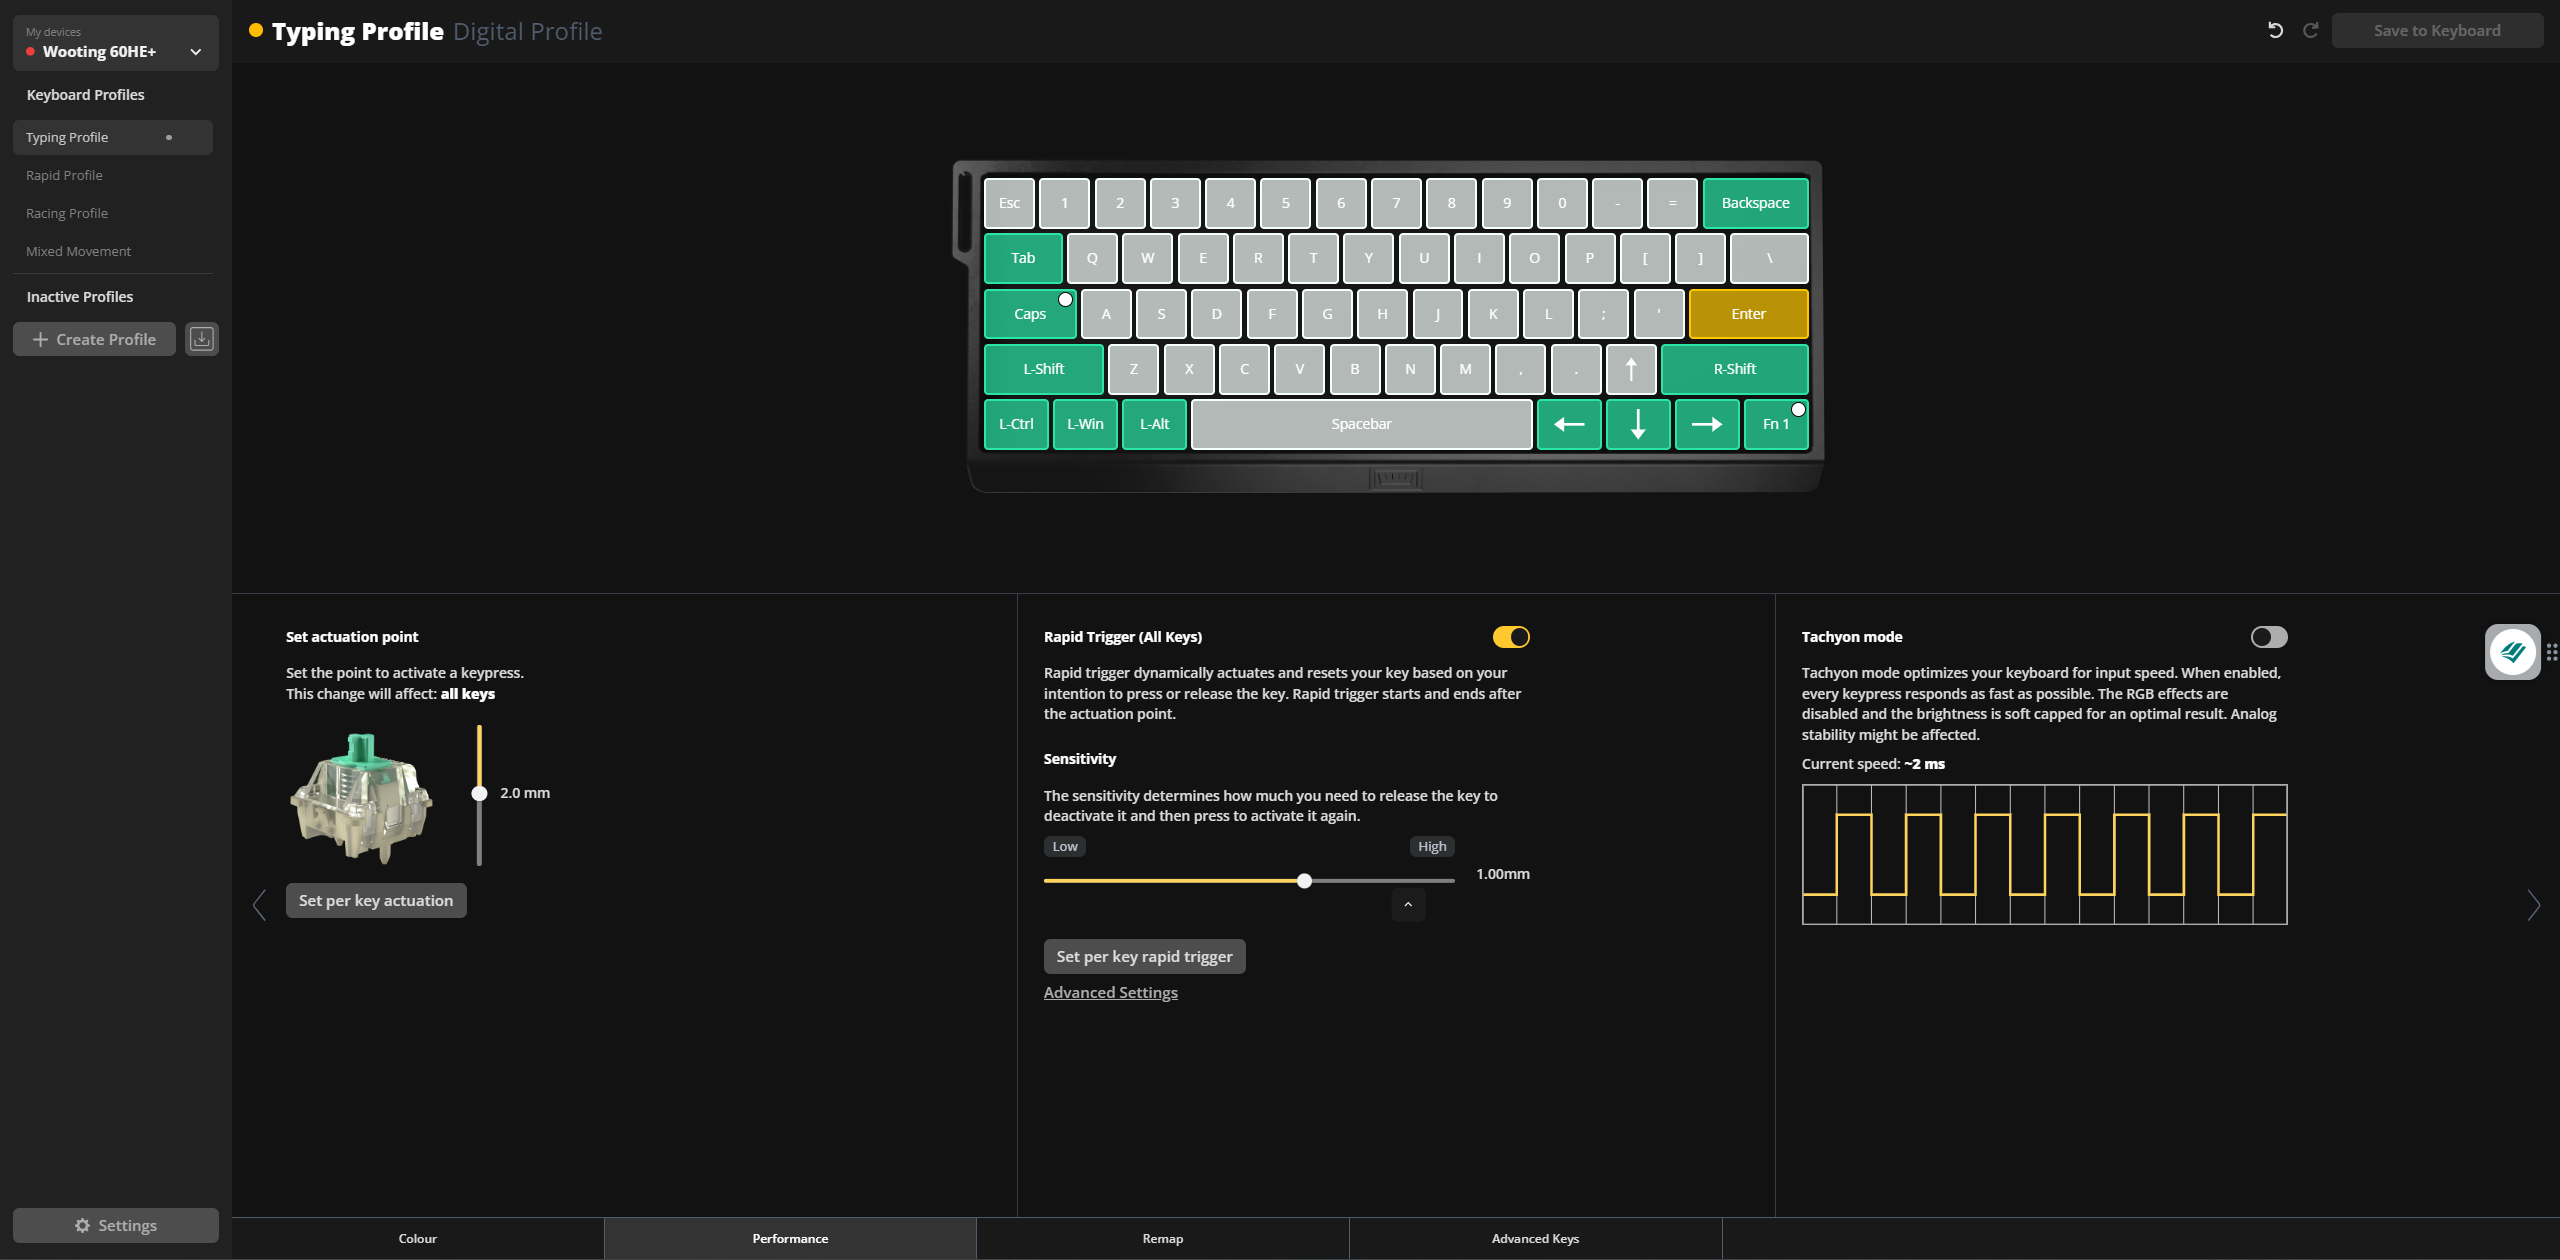Viewport: 2560px width, 1260px height.
Task: Click the right arrow key on keyboard
Action: [x=1707, y=424]
